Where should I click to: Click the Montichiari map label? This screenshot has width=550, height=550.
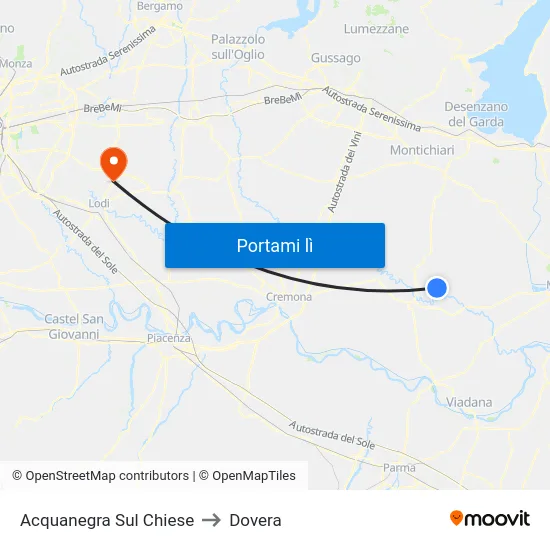pyautogui.click(x=422, y=150)
